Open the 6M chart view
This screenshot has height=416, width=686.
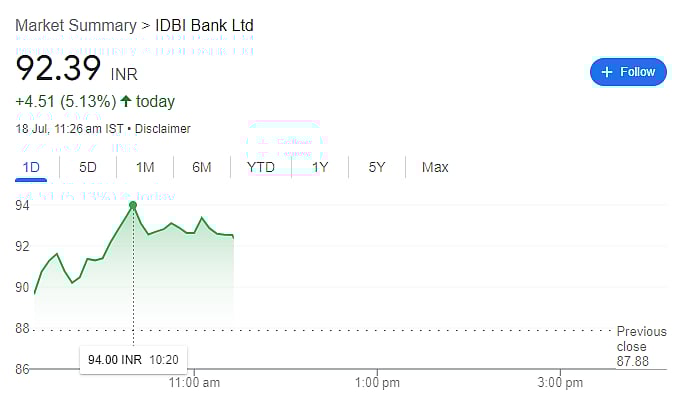pos(202,167)
